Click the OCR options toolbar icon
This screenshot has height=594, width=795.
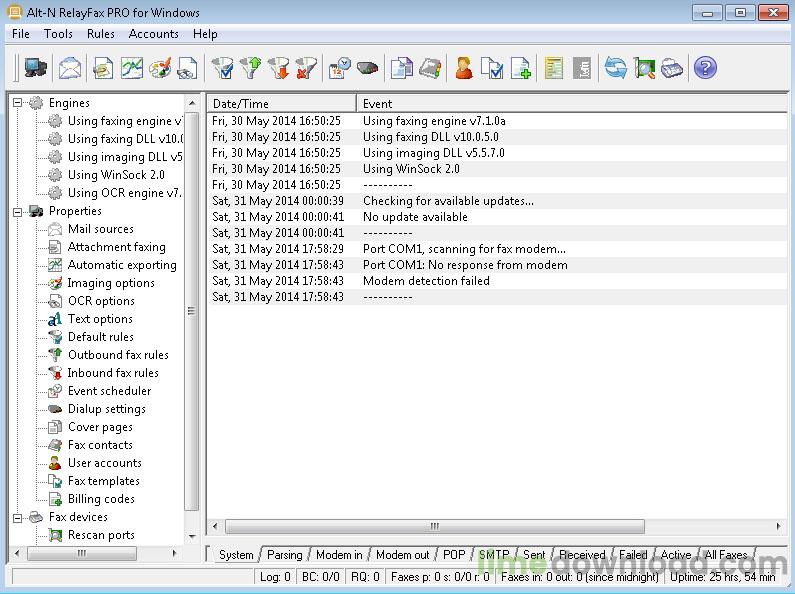187,68
